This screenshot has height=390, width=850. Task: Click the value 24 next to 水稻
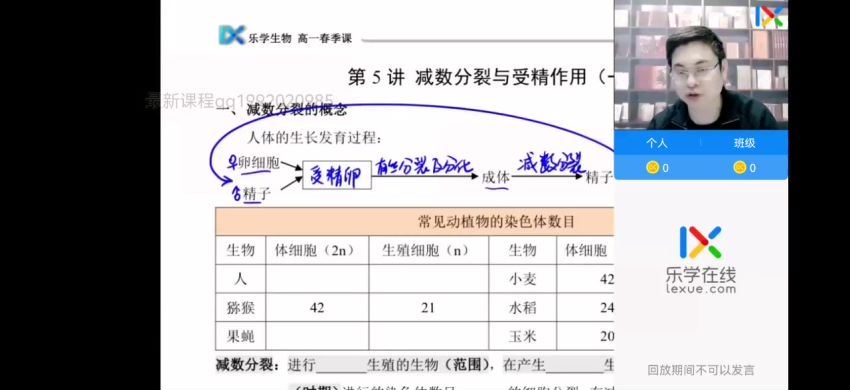point(607,308)
